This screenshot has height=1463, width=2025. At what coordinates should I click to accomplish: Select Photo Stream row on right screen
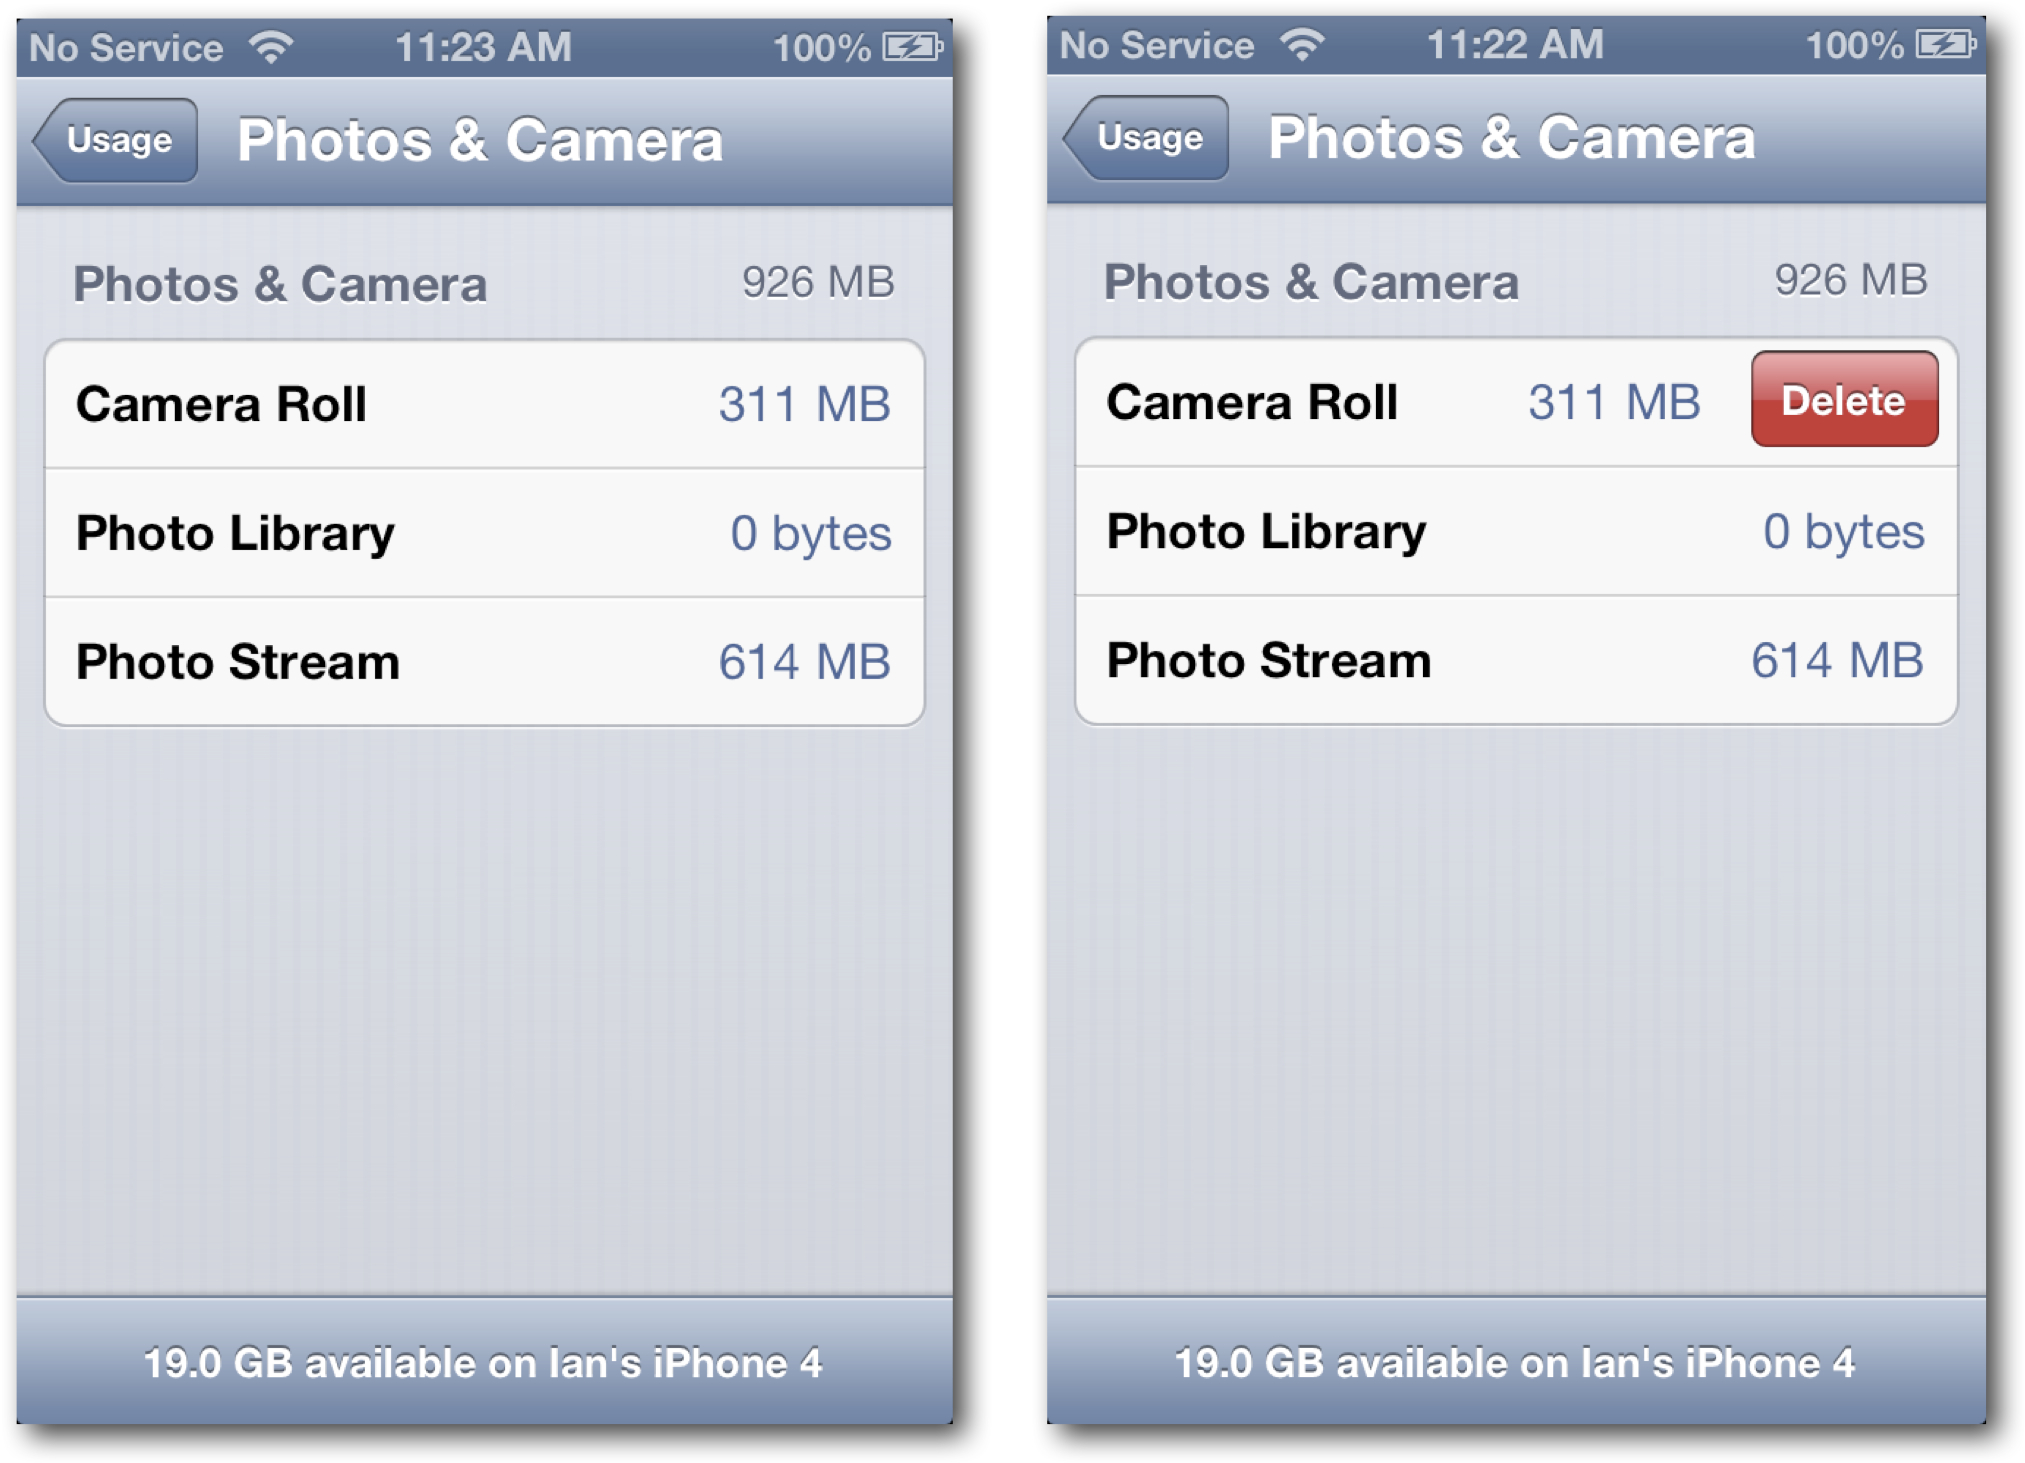[x=1516, y=660]
